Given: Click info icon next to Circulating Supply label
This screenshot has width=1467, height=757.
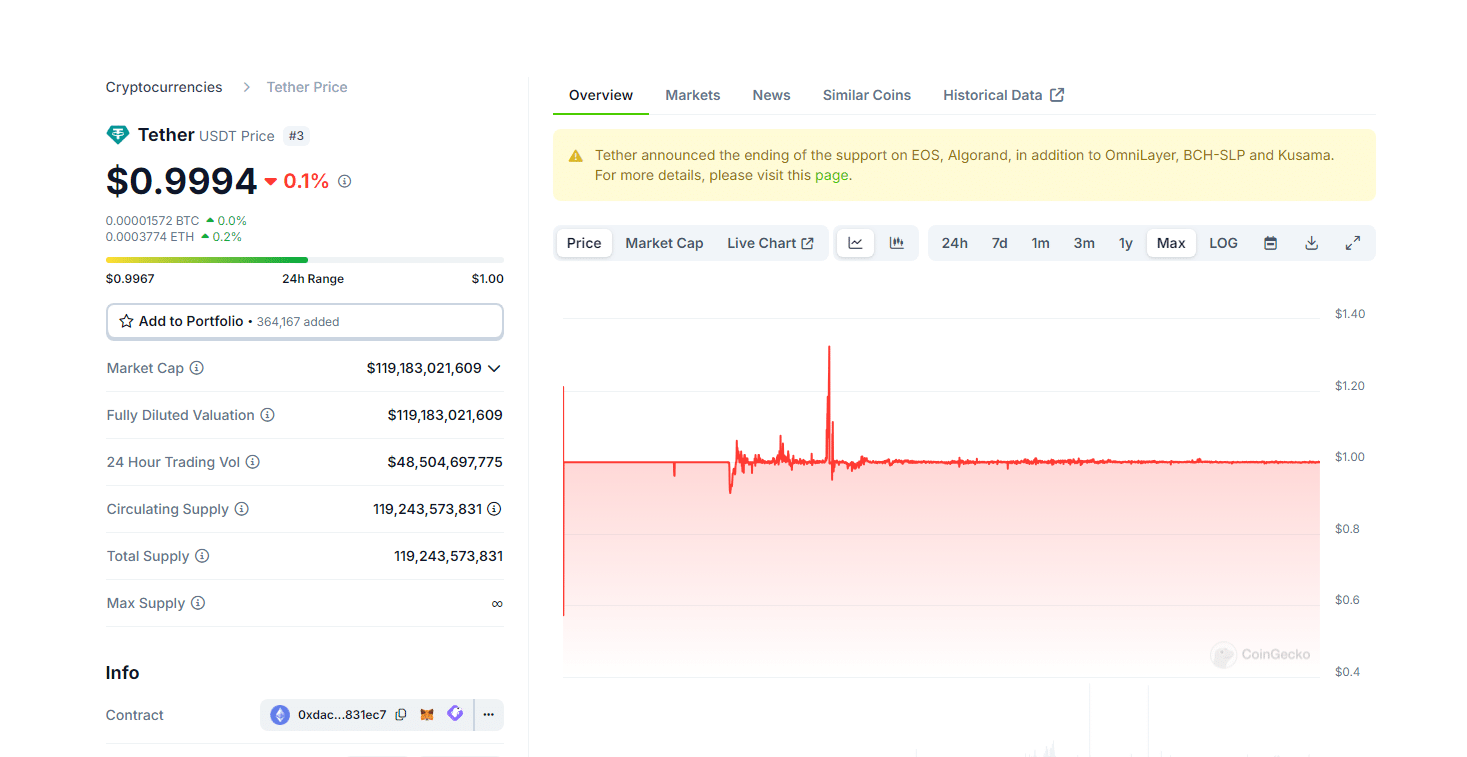Looking at the screenshot, I should pyautogui.click(x=241, y=509).
